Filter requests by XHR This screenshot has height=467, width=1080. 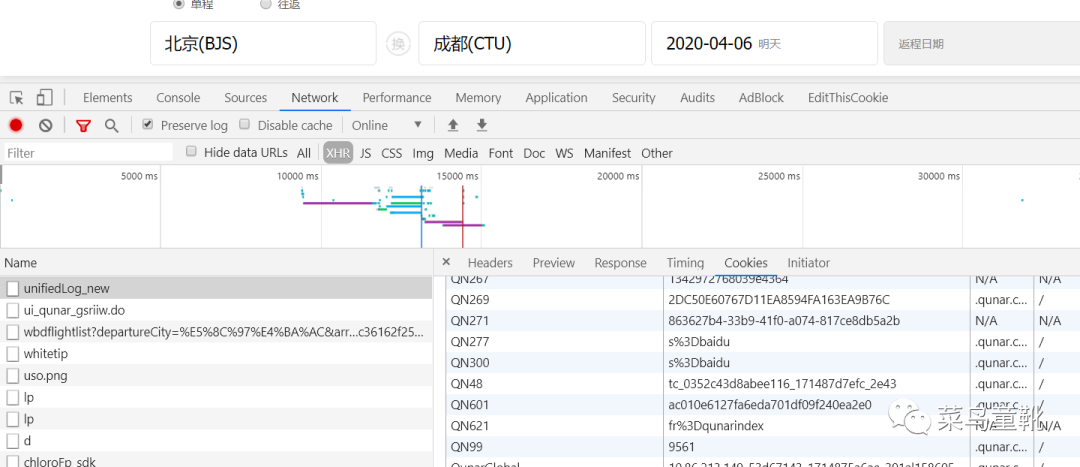pos(338,153)
